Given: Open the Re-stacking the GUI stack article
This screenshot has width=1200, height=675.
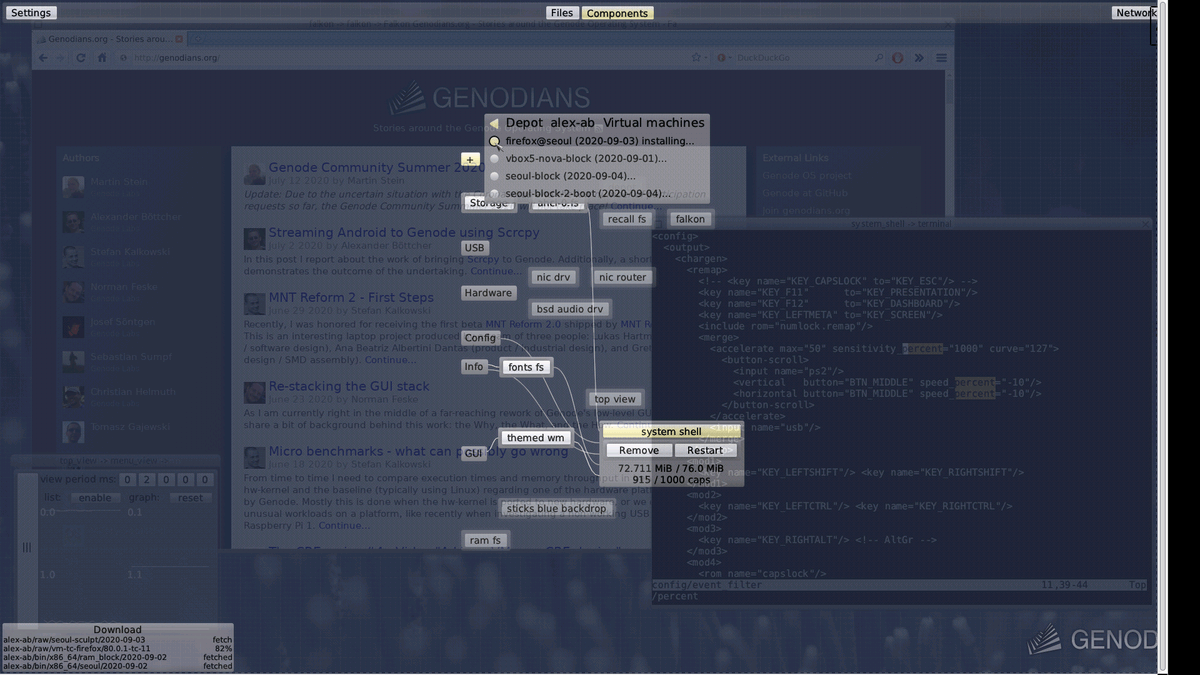Looking at the screenshot, I should (349, 386).
